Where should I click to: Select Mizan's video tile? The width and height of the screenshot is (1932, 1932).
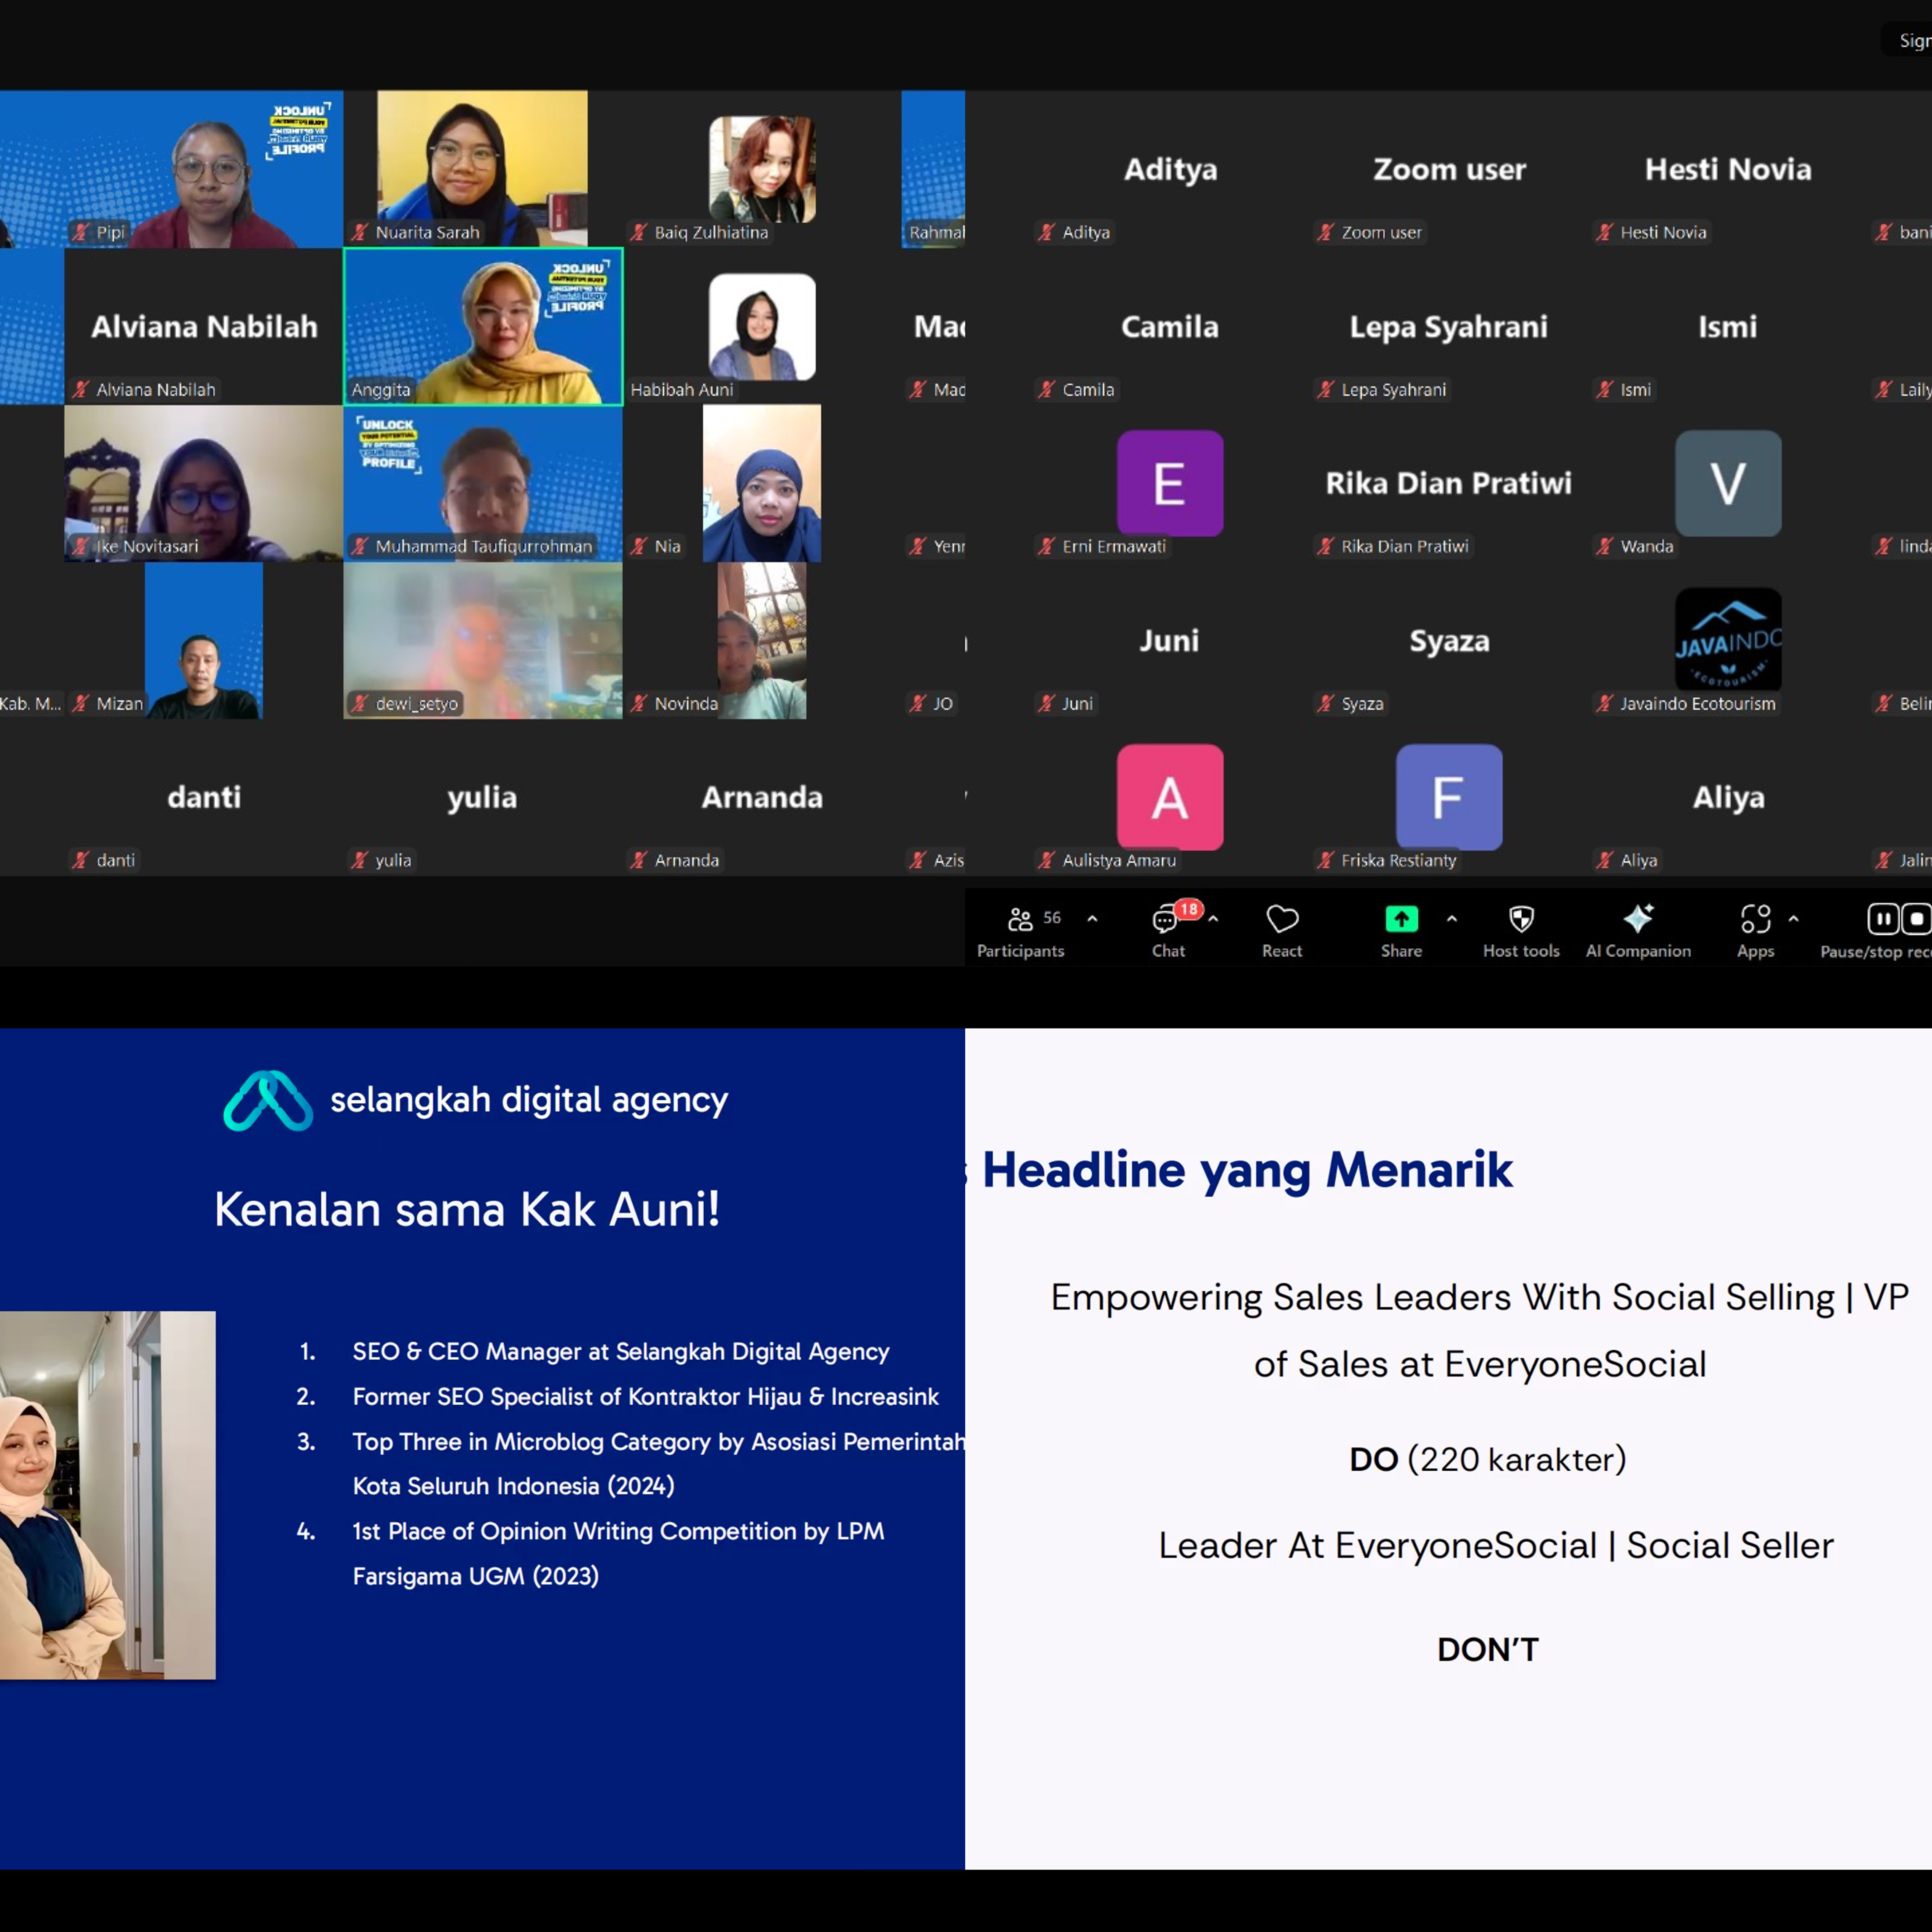[203, 640]
